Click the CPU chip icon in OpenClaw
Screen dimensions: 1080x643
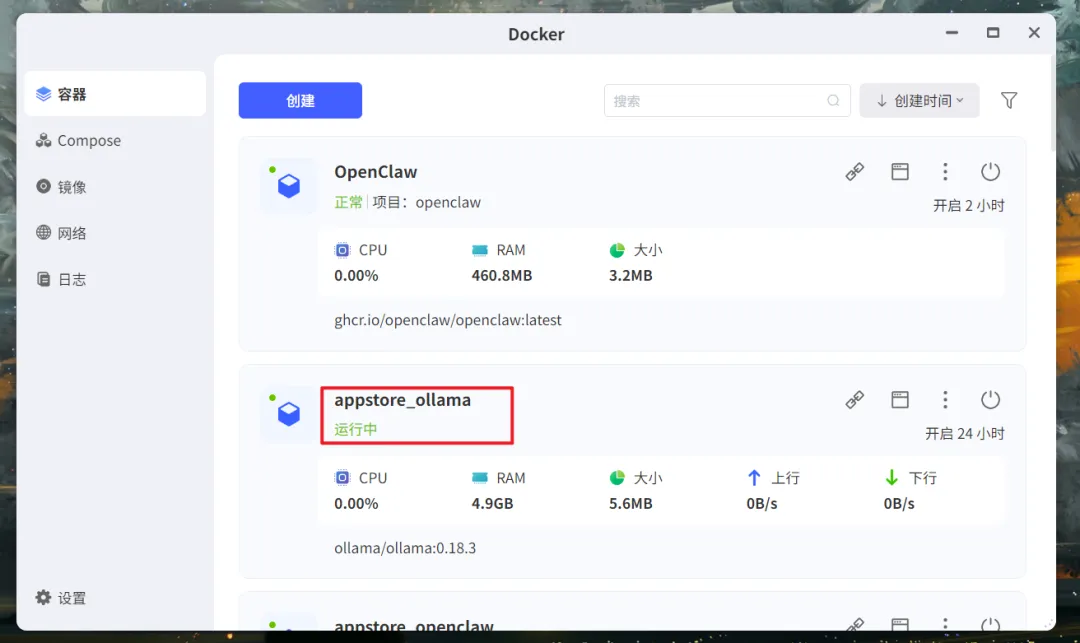(x=342, y=250)
